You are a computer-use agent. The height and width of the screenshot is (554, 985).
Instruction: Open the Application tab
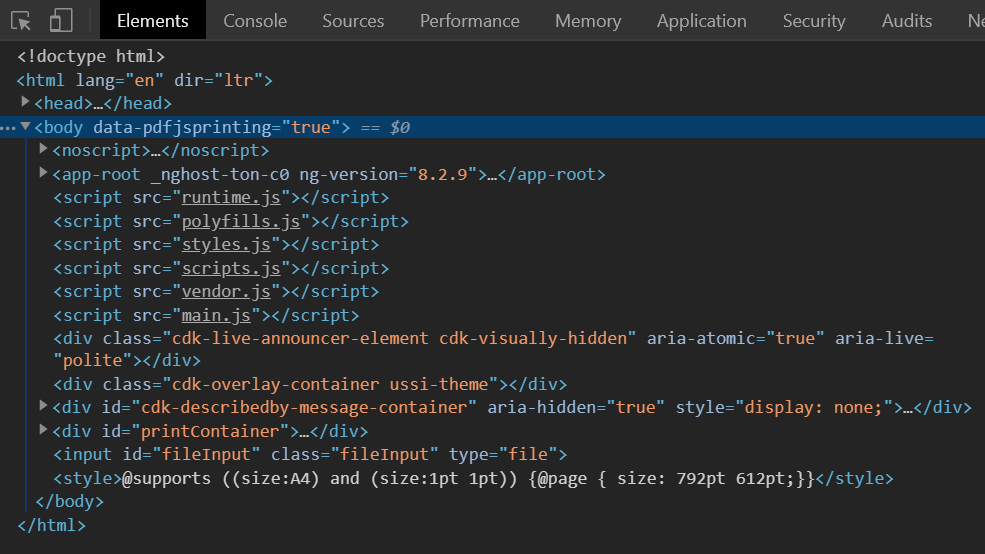pyautogui.click(x=702, y=21)
